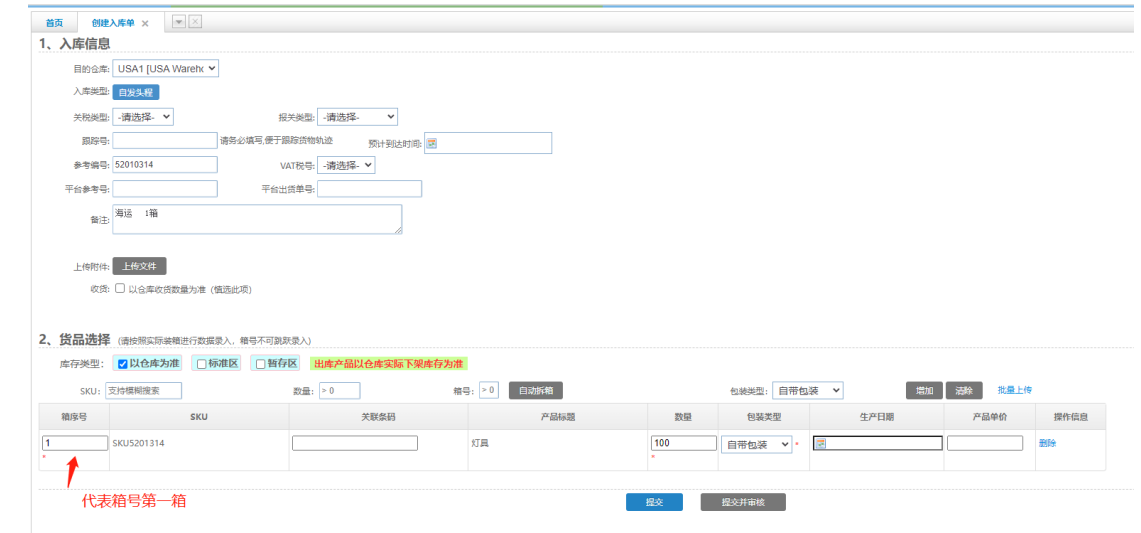Image resolution: width=1141 pixels, height=533 pixels.
Task: Switch to the 首页 tab
Action: (54, 23)
